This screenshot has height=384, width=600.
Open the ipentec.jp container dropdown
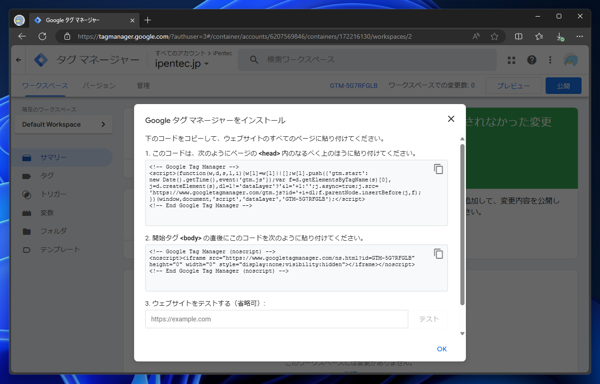pos(182,64)
